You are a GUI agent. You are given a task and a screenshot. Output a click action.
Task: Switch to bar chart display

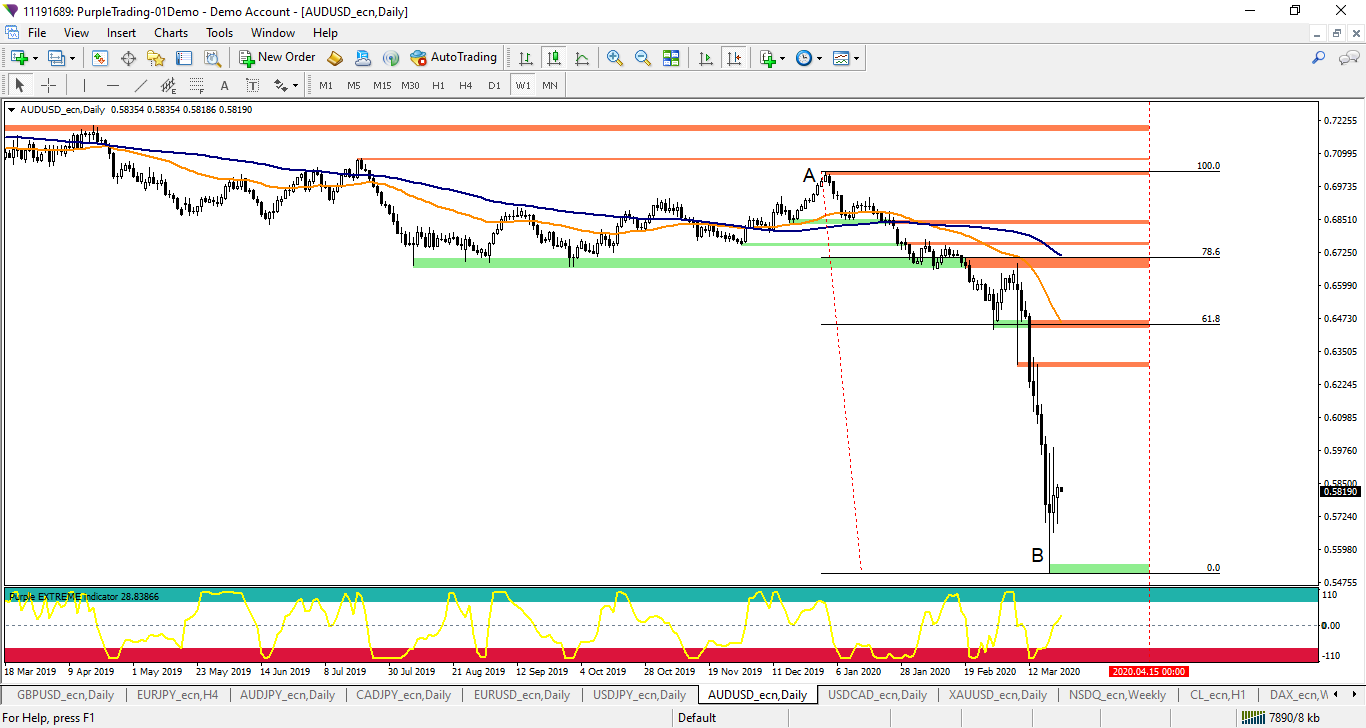[x=525, y=58]
